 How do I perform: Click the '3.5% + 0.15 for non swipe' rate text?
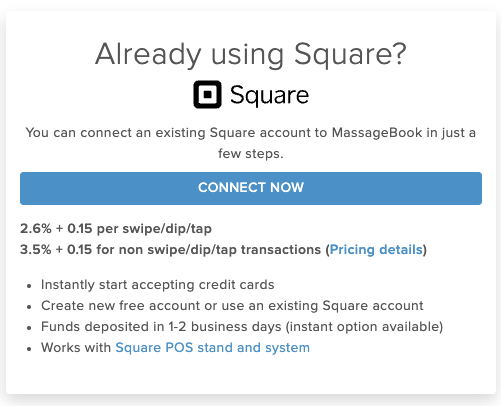[170, 249]
